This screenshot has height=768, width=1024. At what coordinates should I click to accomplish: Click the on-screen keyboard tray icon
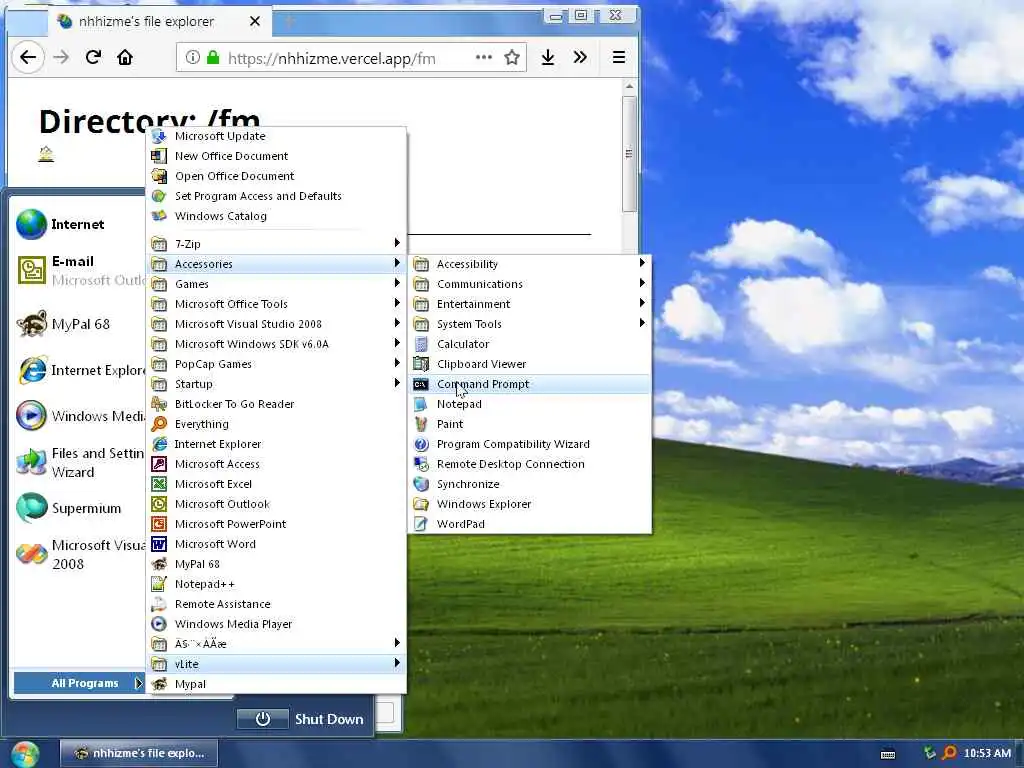888,754
